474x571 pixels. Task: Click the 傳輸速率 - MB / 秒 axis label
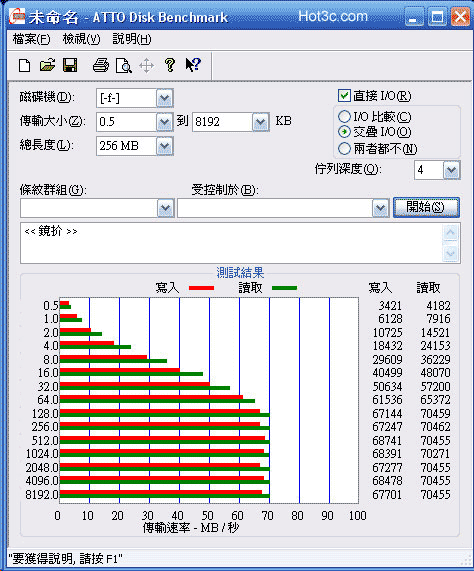pyautogui.click(x=191, y=527)
